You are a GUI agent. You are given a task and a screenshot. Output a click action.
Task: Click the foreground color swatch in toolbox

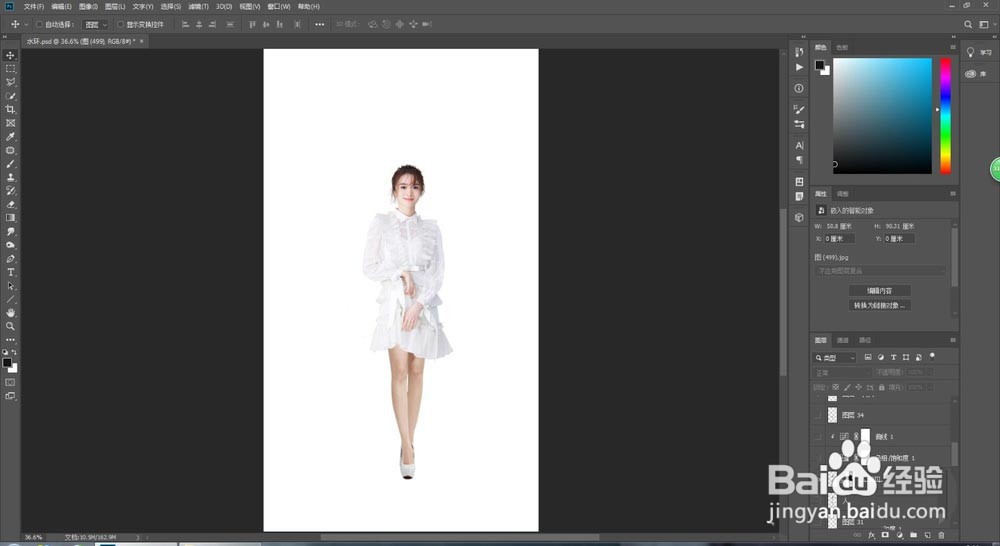click(7, 363)
